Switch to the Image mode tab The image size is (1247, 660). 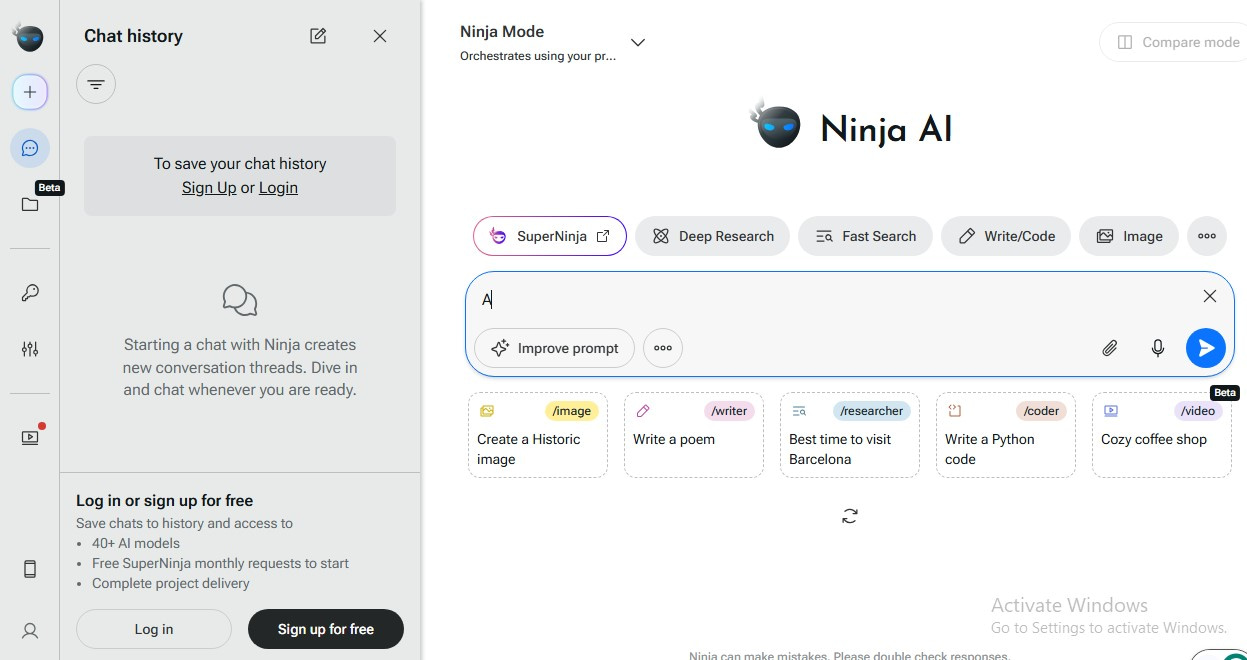[x=1128, y=236]
